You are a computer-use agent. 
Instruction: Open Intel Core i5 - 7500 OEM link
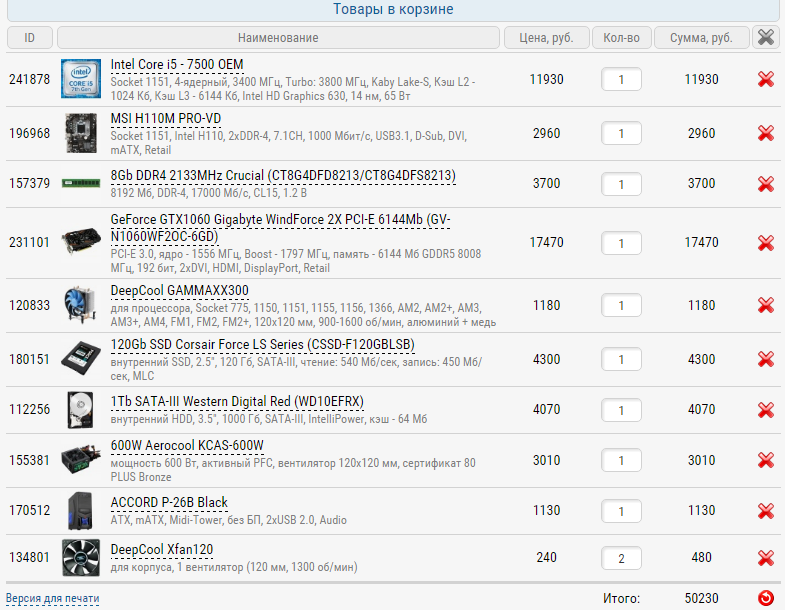pyautogui.click(x=177, y=65)
